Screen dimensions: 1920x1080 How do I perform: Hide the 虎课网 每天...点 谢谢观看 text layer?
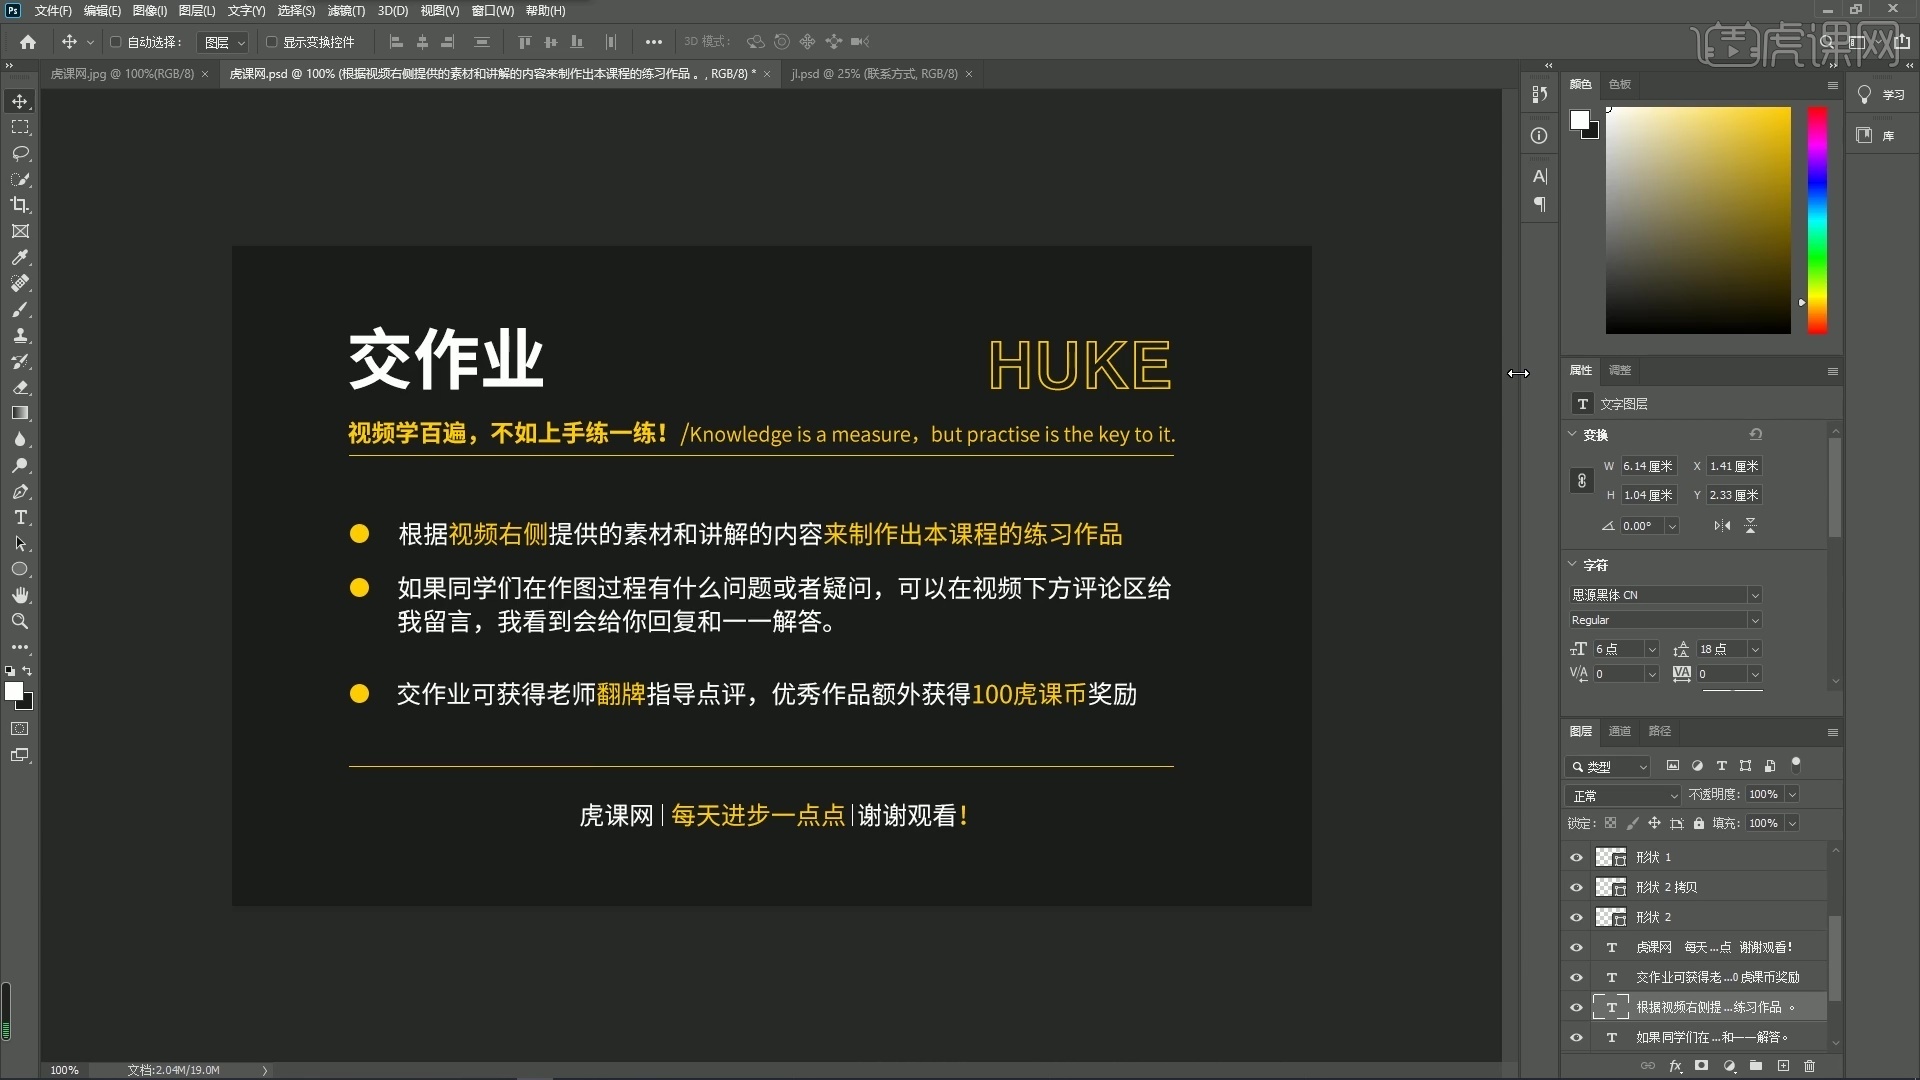[1577, 947]
